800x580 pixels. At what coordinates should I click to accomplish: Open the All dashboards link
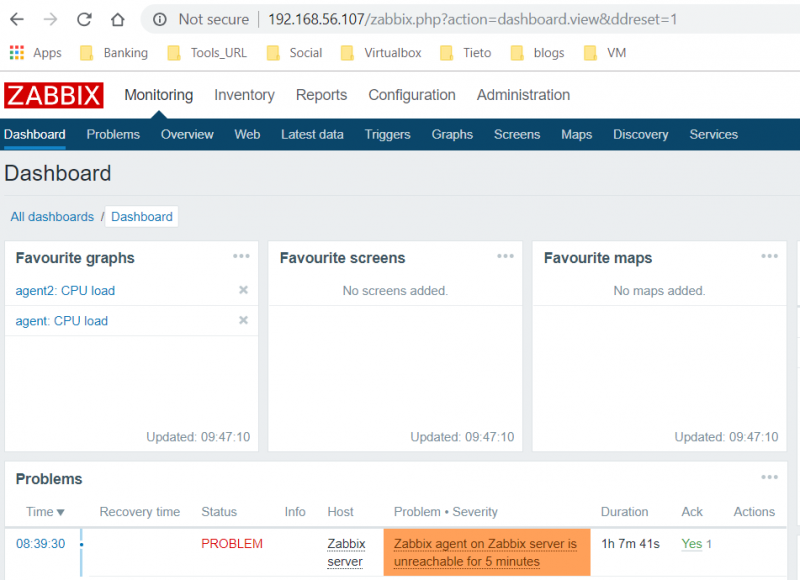point(52,217)
